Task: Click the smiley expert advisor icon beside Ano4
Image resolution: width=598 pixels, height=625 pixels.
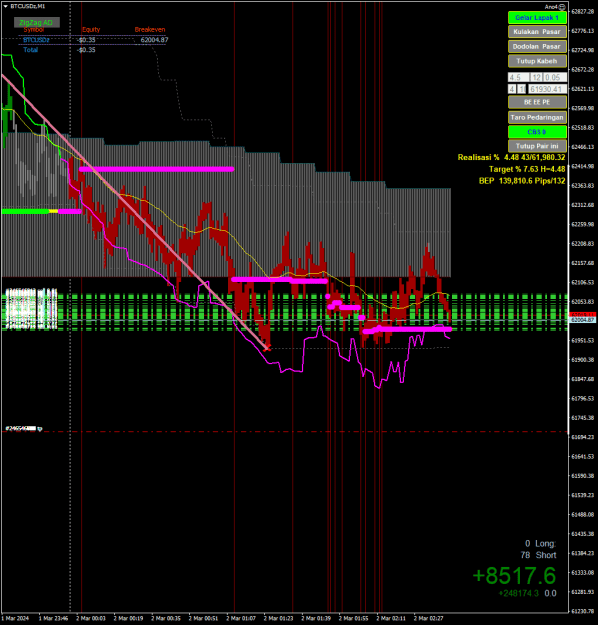Action: click(x=562, y=7)
